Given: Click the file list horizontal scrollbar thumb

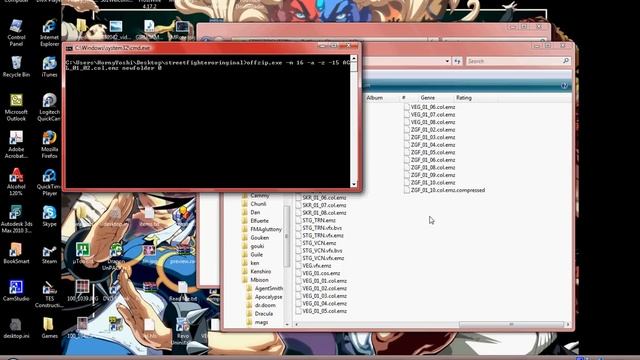Looking at the screenshot, I should point(511,324).
